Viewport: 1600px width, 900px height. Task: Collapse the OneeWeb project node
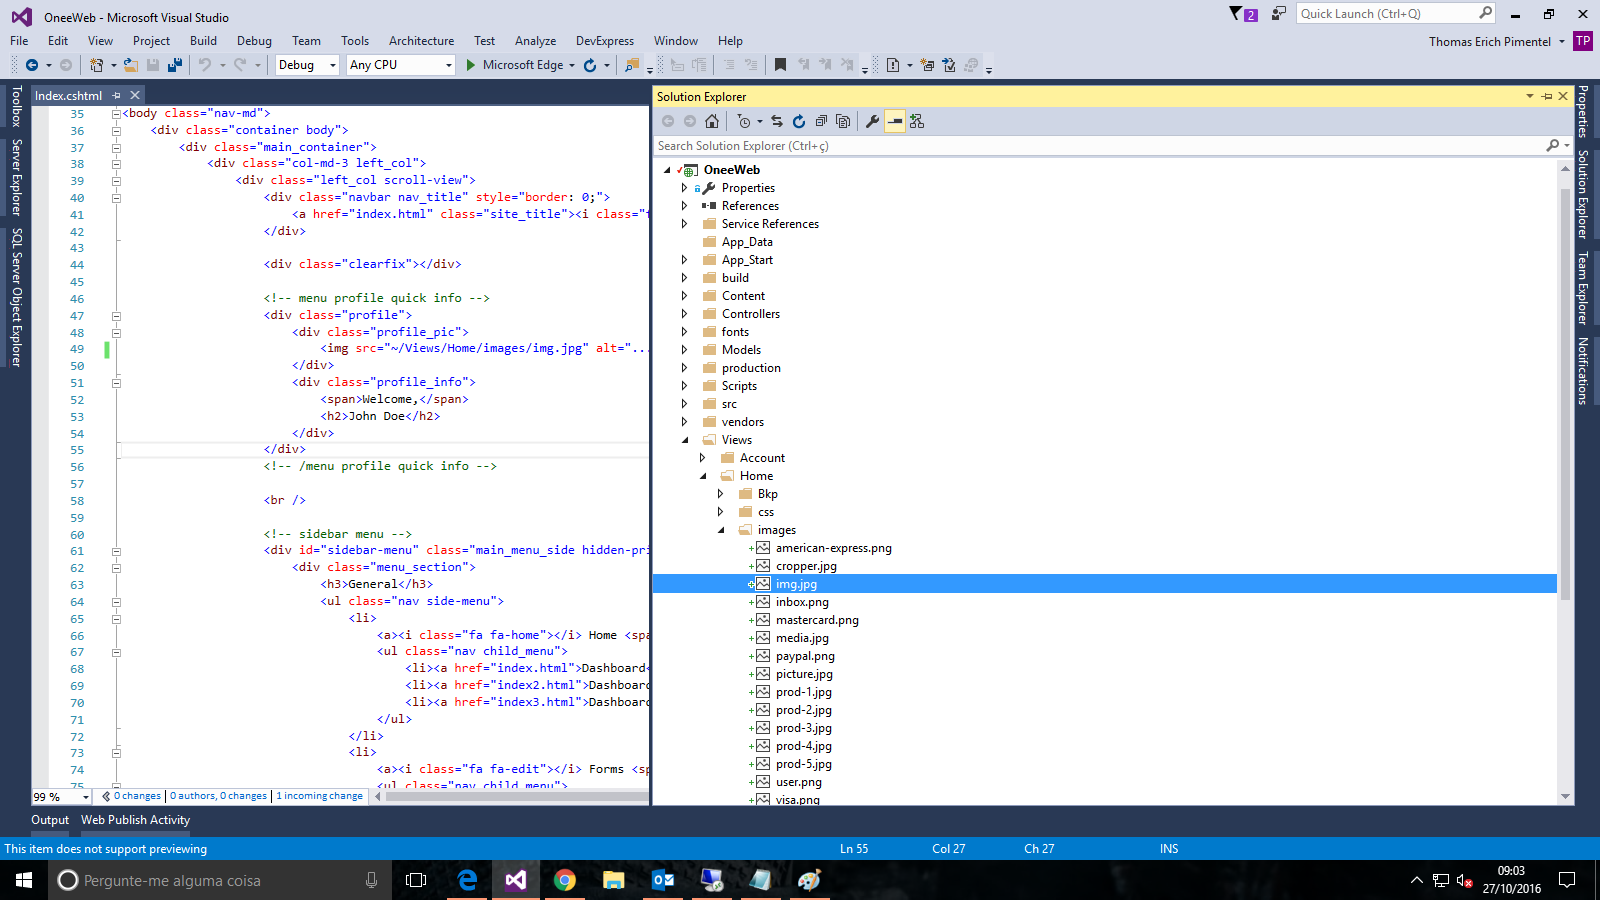(x=667, y=170)
